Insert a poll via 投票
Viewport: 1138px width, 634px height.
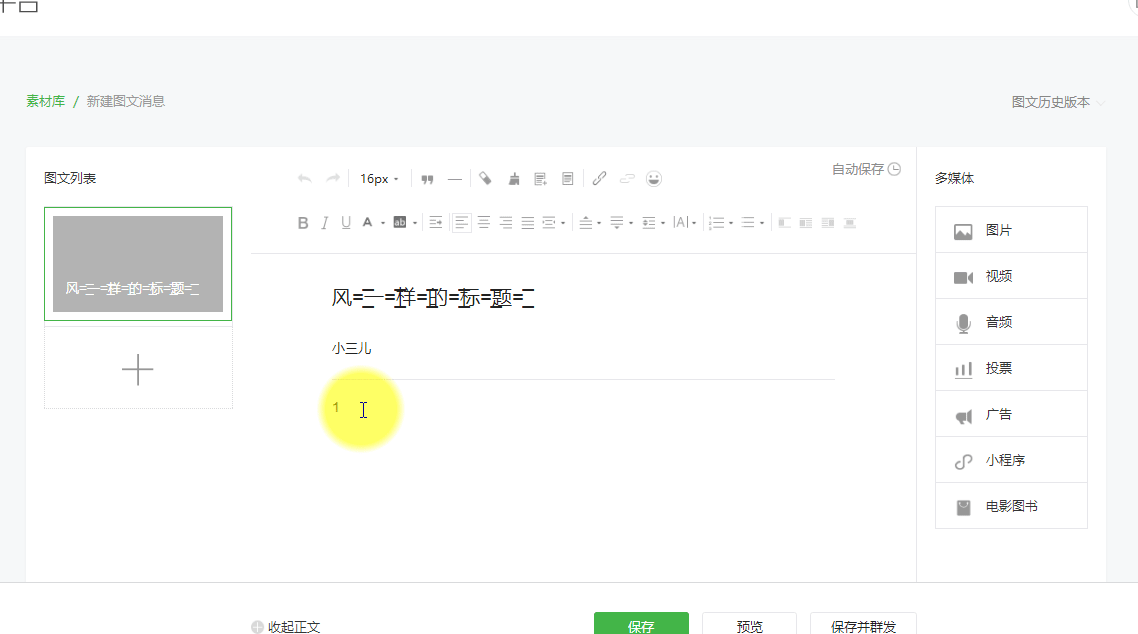click(x=1011, y=369)
